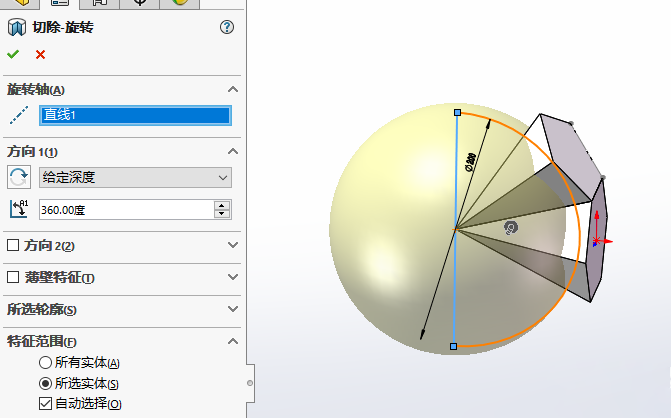Click the dashed axis line icon by 直线1
The width and height of the screenshot is (671, 418).
pos(18,115)
